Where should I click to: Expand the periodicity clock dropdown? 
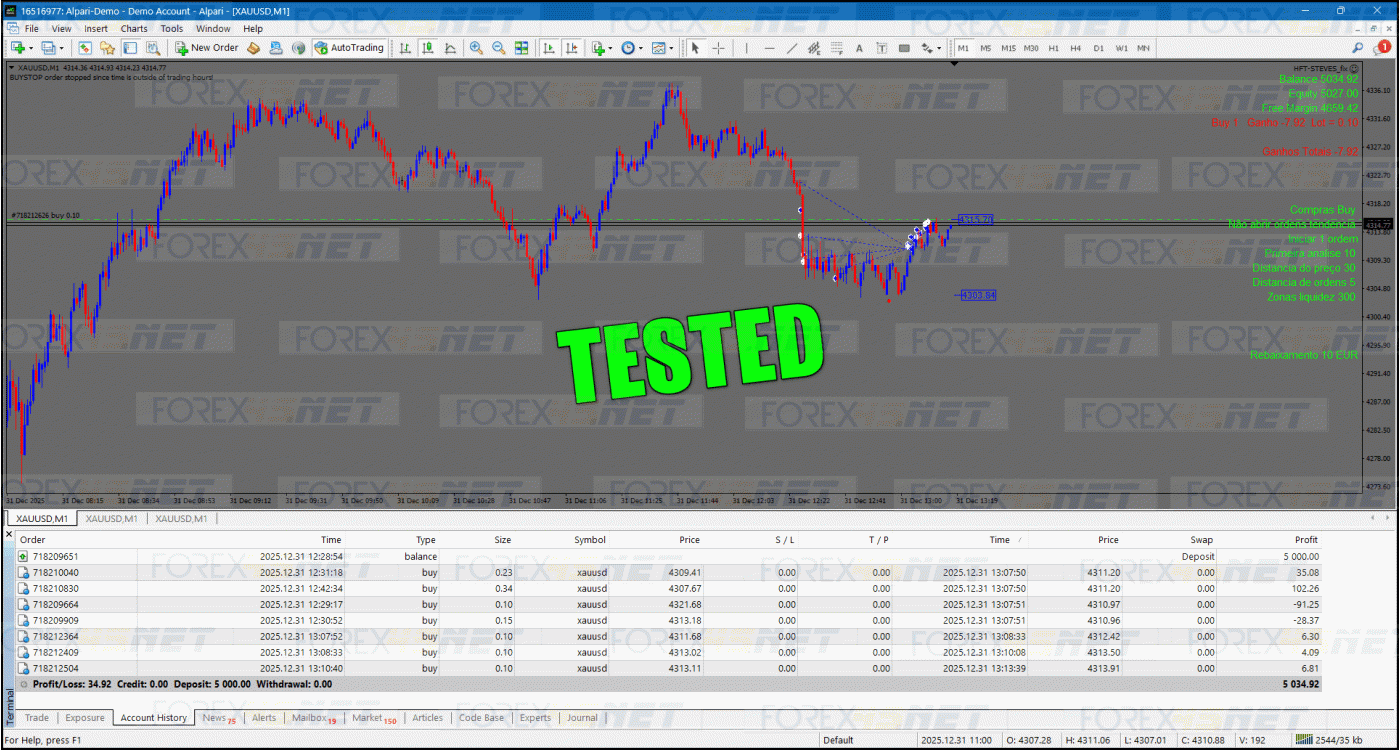pyautogui.click(x=639, y=47)
